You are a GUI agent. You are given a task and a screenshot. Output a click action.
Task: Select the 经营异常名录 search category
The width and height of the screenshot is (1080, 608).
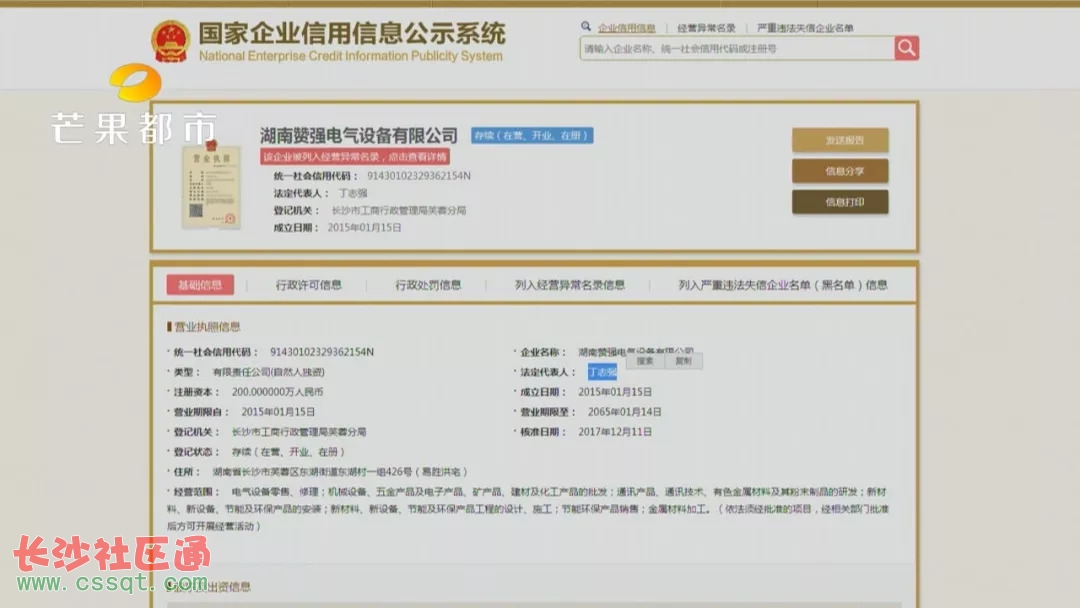tap(706, 28)
